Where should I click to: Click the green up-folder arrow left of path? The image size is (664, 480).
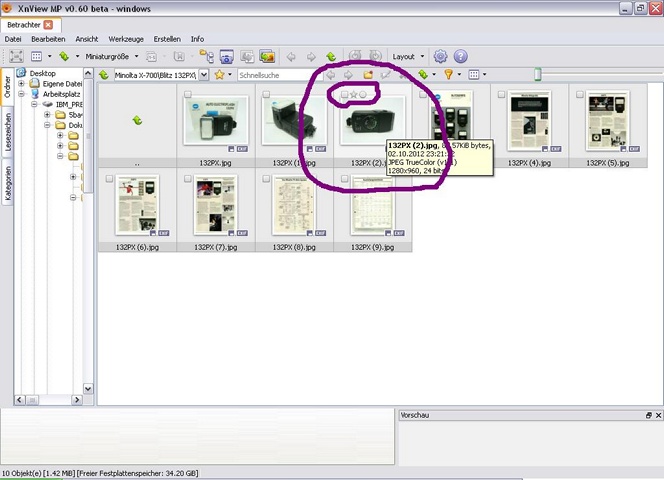point(103,75)
